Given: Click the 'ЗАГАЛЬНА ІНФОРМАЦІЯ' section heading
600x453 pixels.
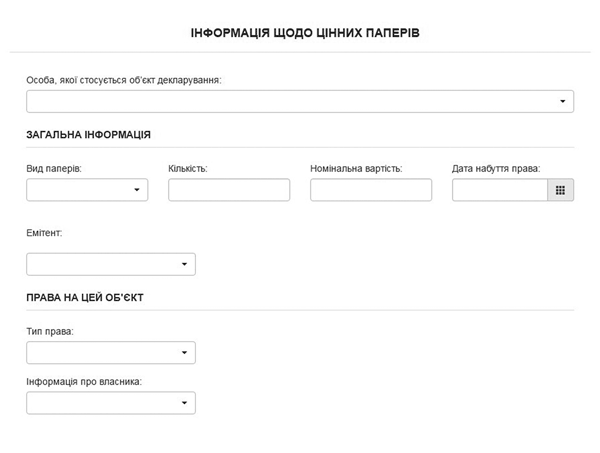Looking at the screenshot, I should pos(88,134).
